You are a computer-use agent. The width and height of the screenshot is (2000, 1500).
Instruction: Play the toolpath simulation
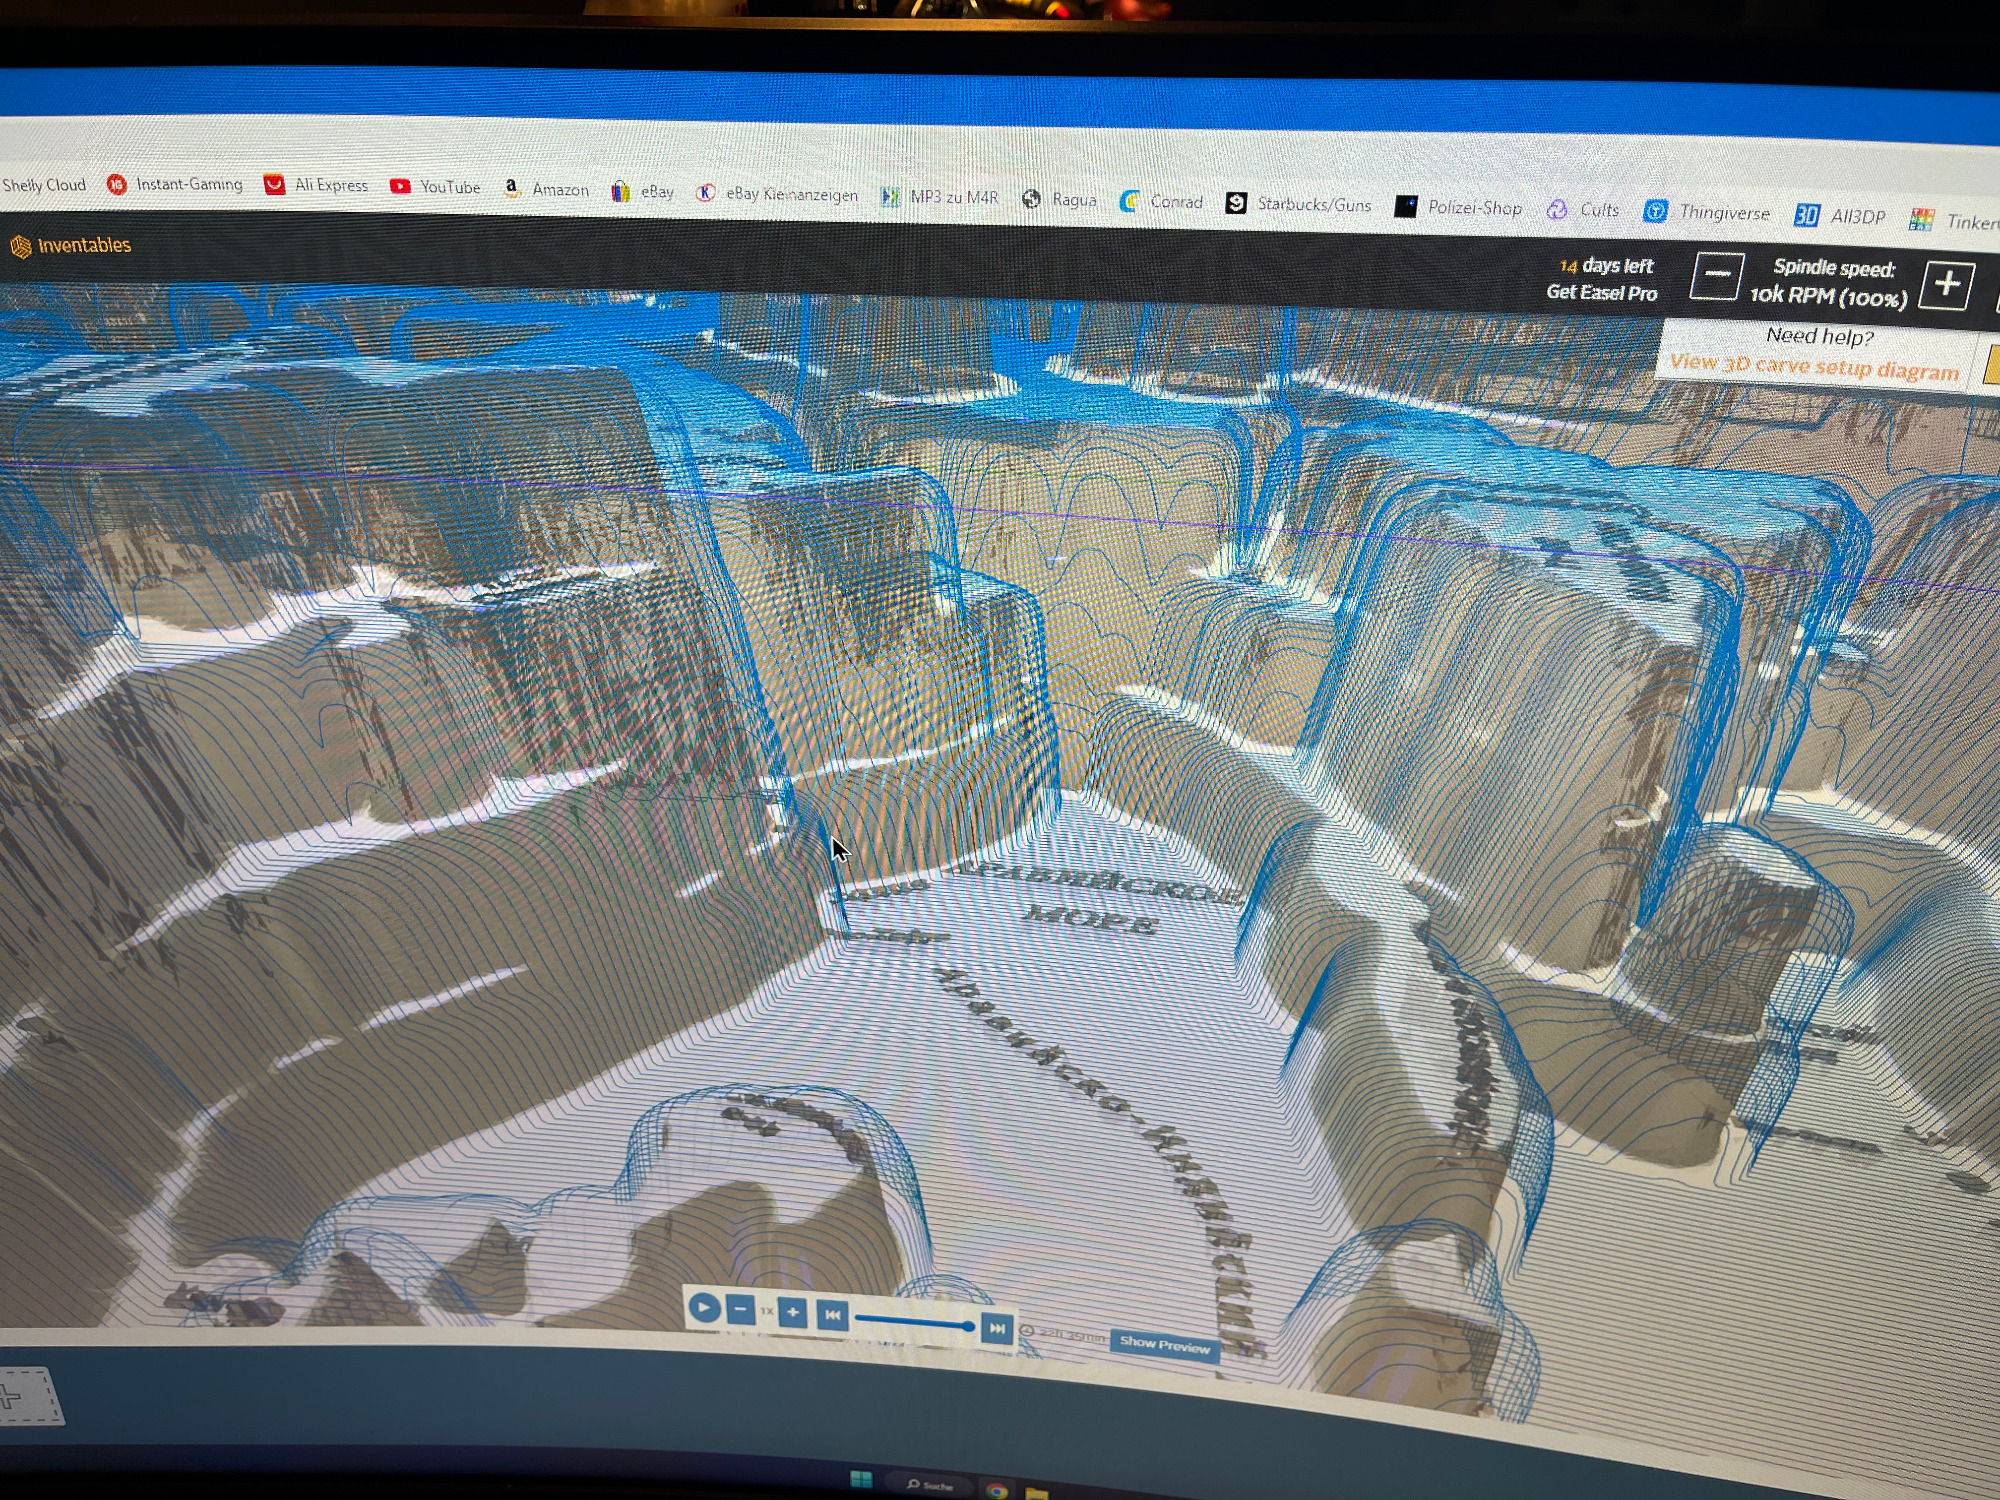pos(704,1307)
